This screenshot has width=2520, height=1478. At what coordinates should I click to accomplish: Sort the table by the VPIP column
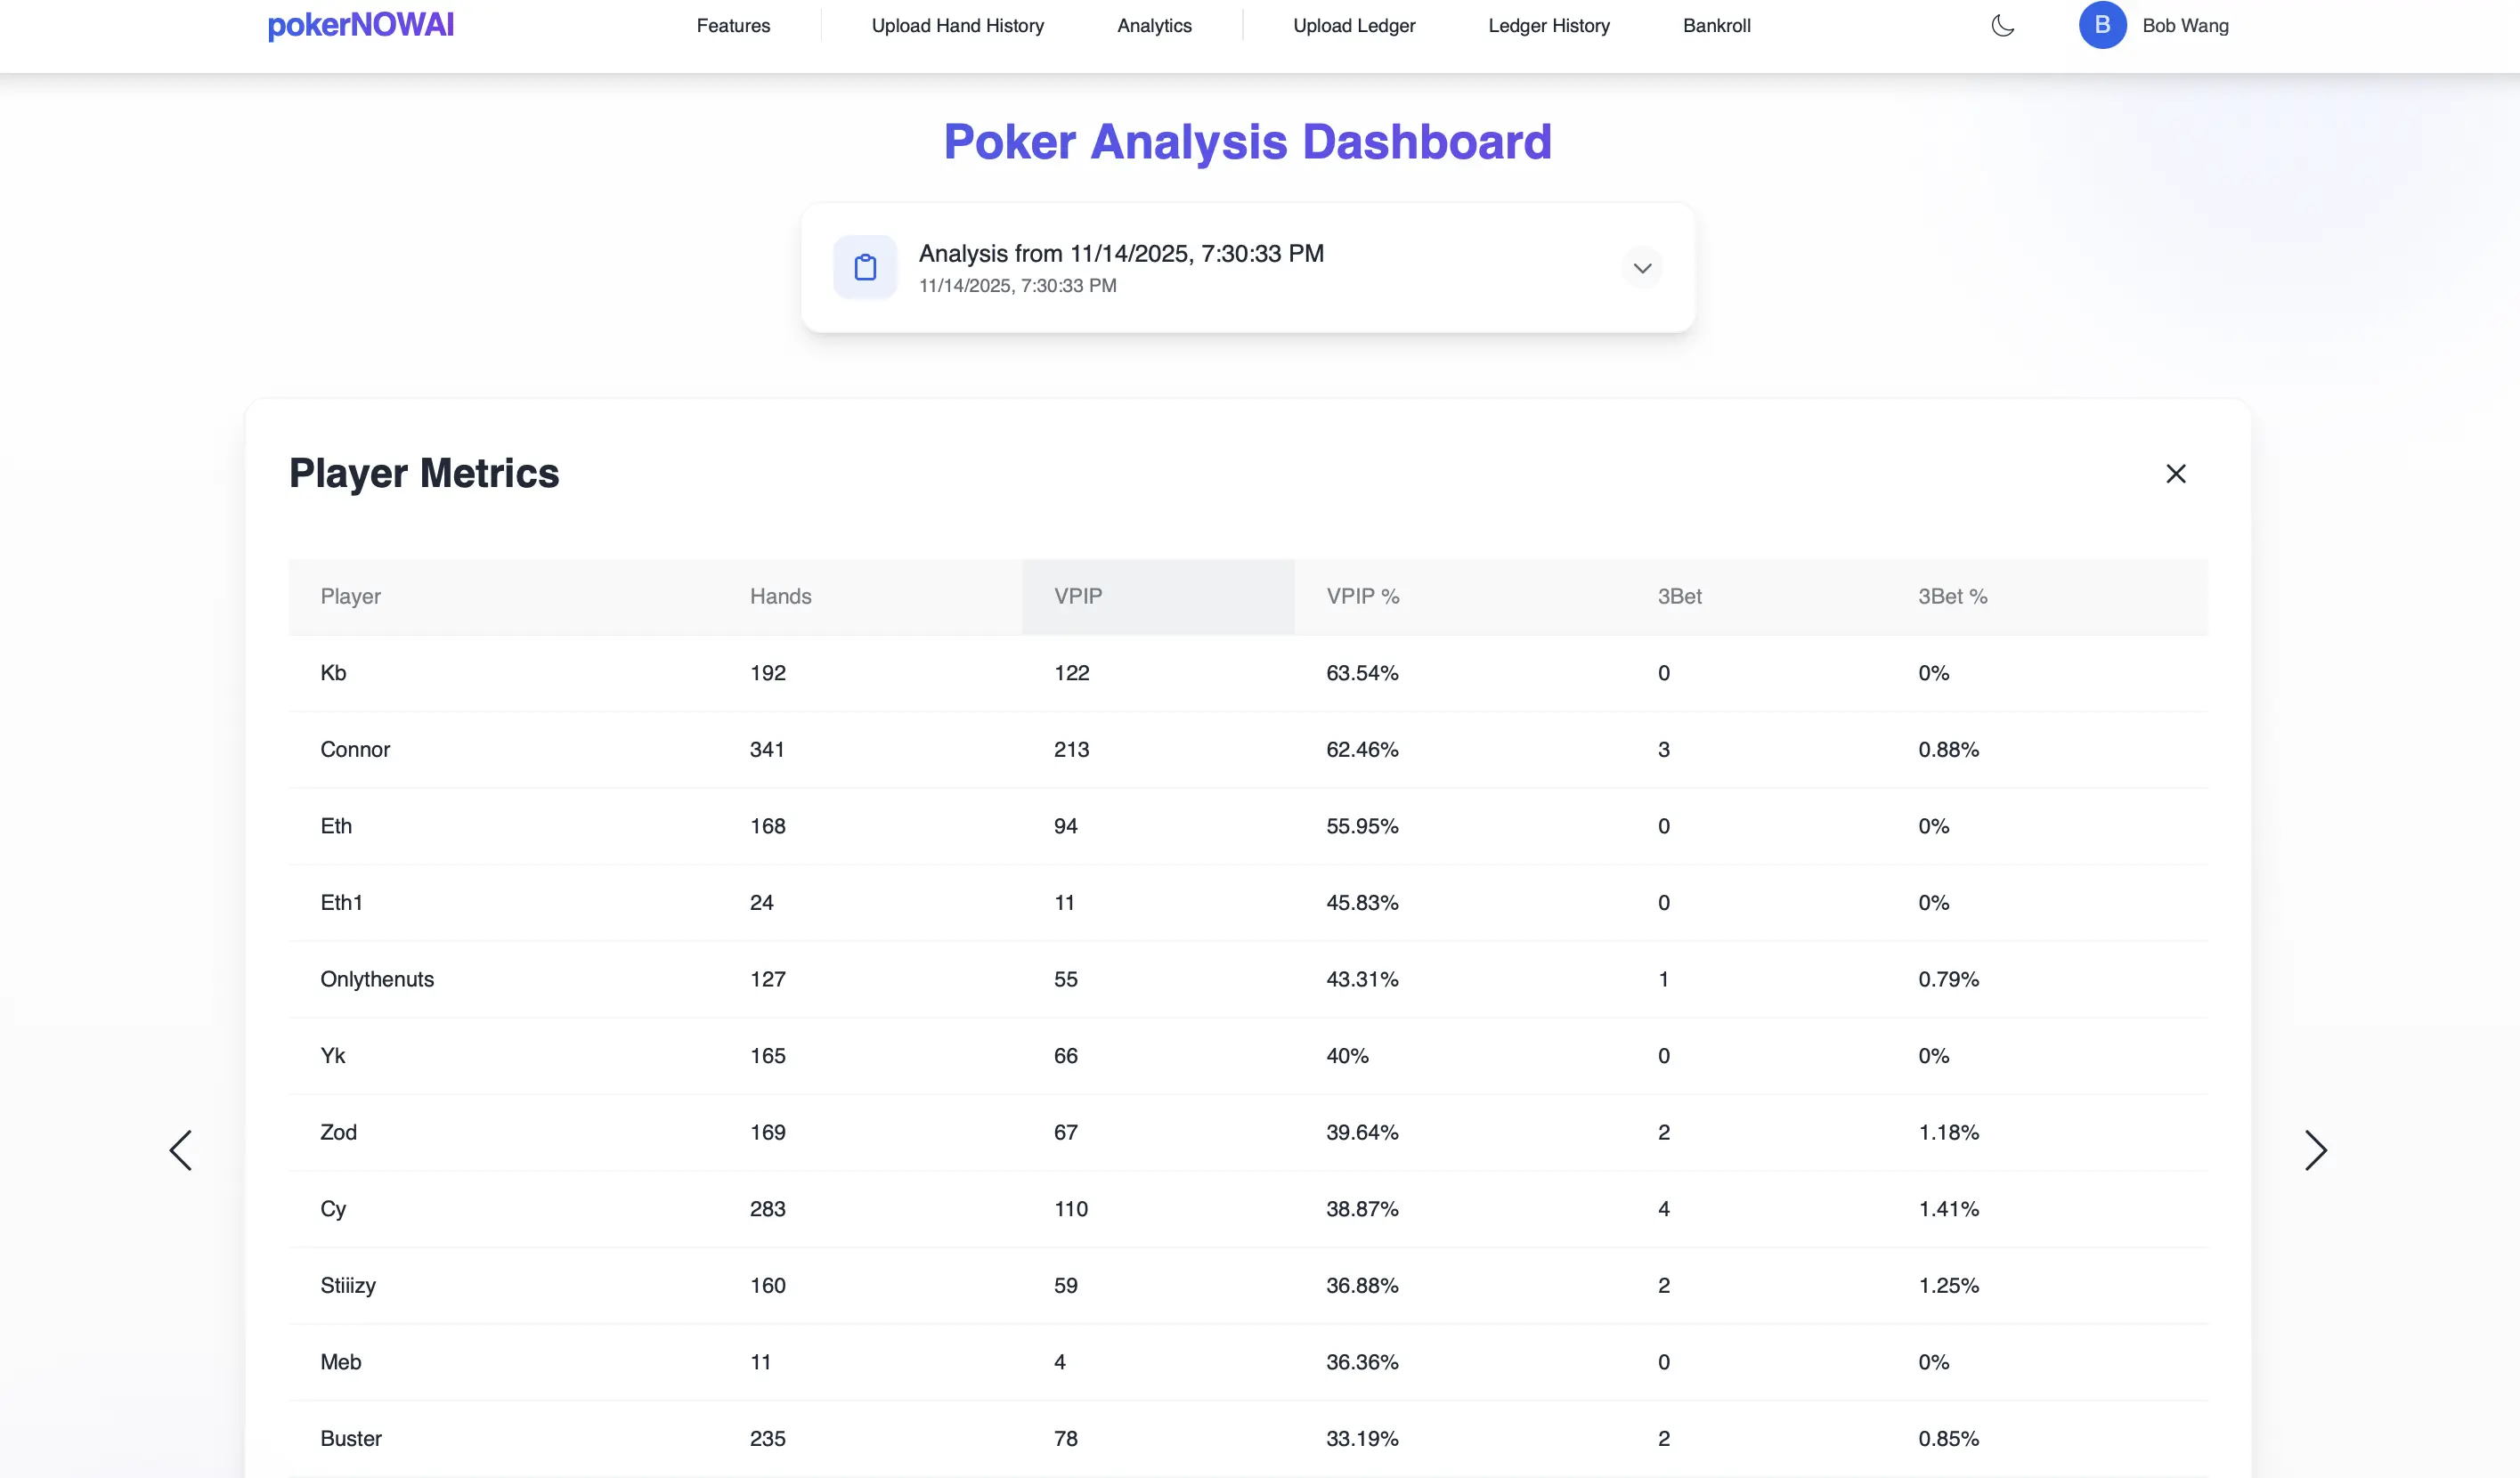1078,596
